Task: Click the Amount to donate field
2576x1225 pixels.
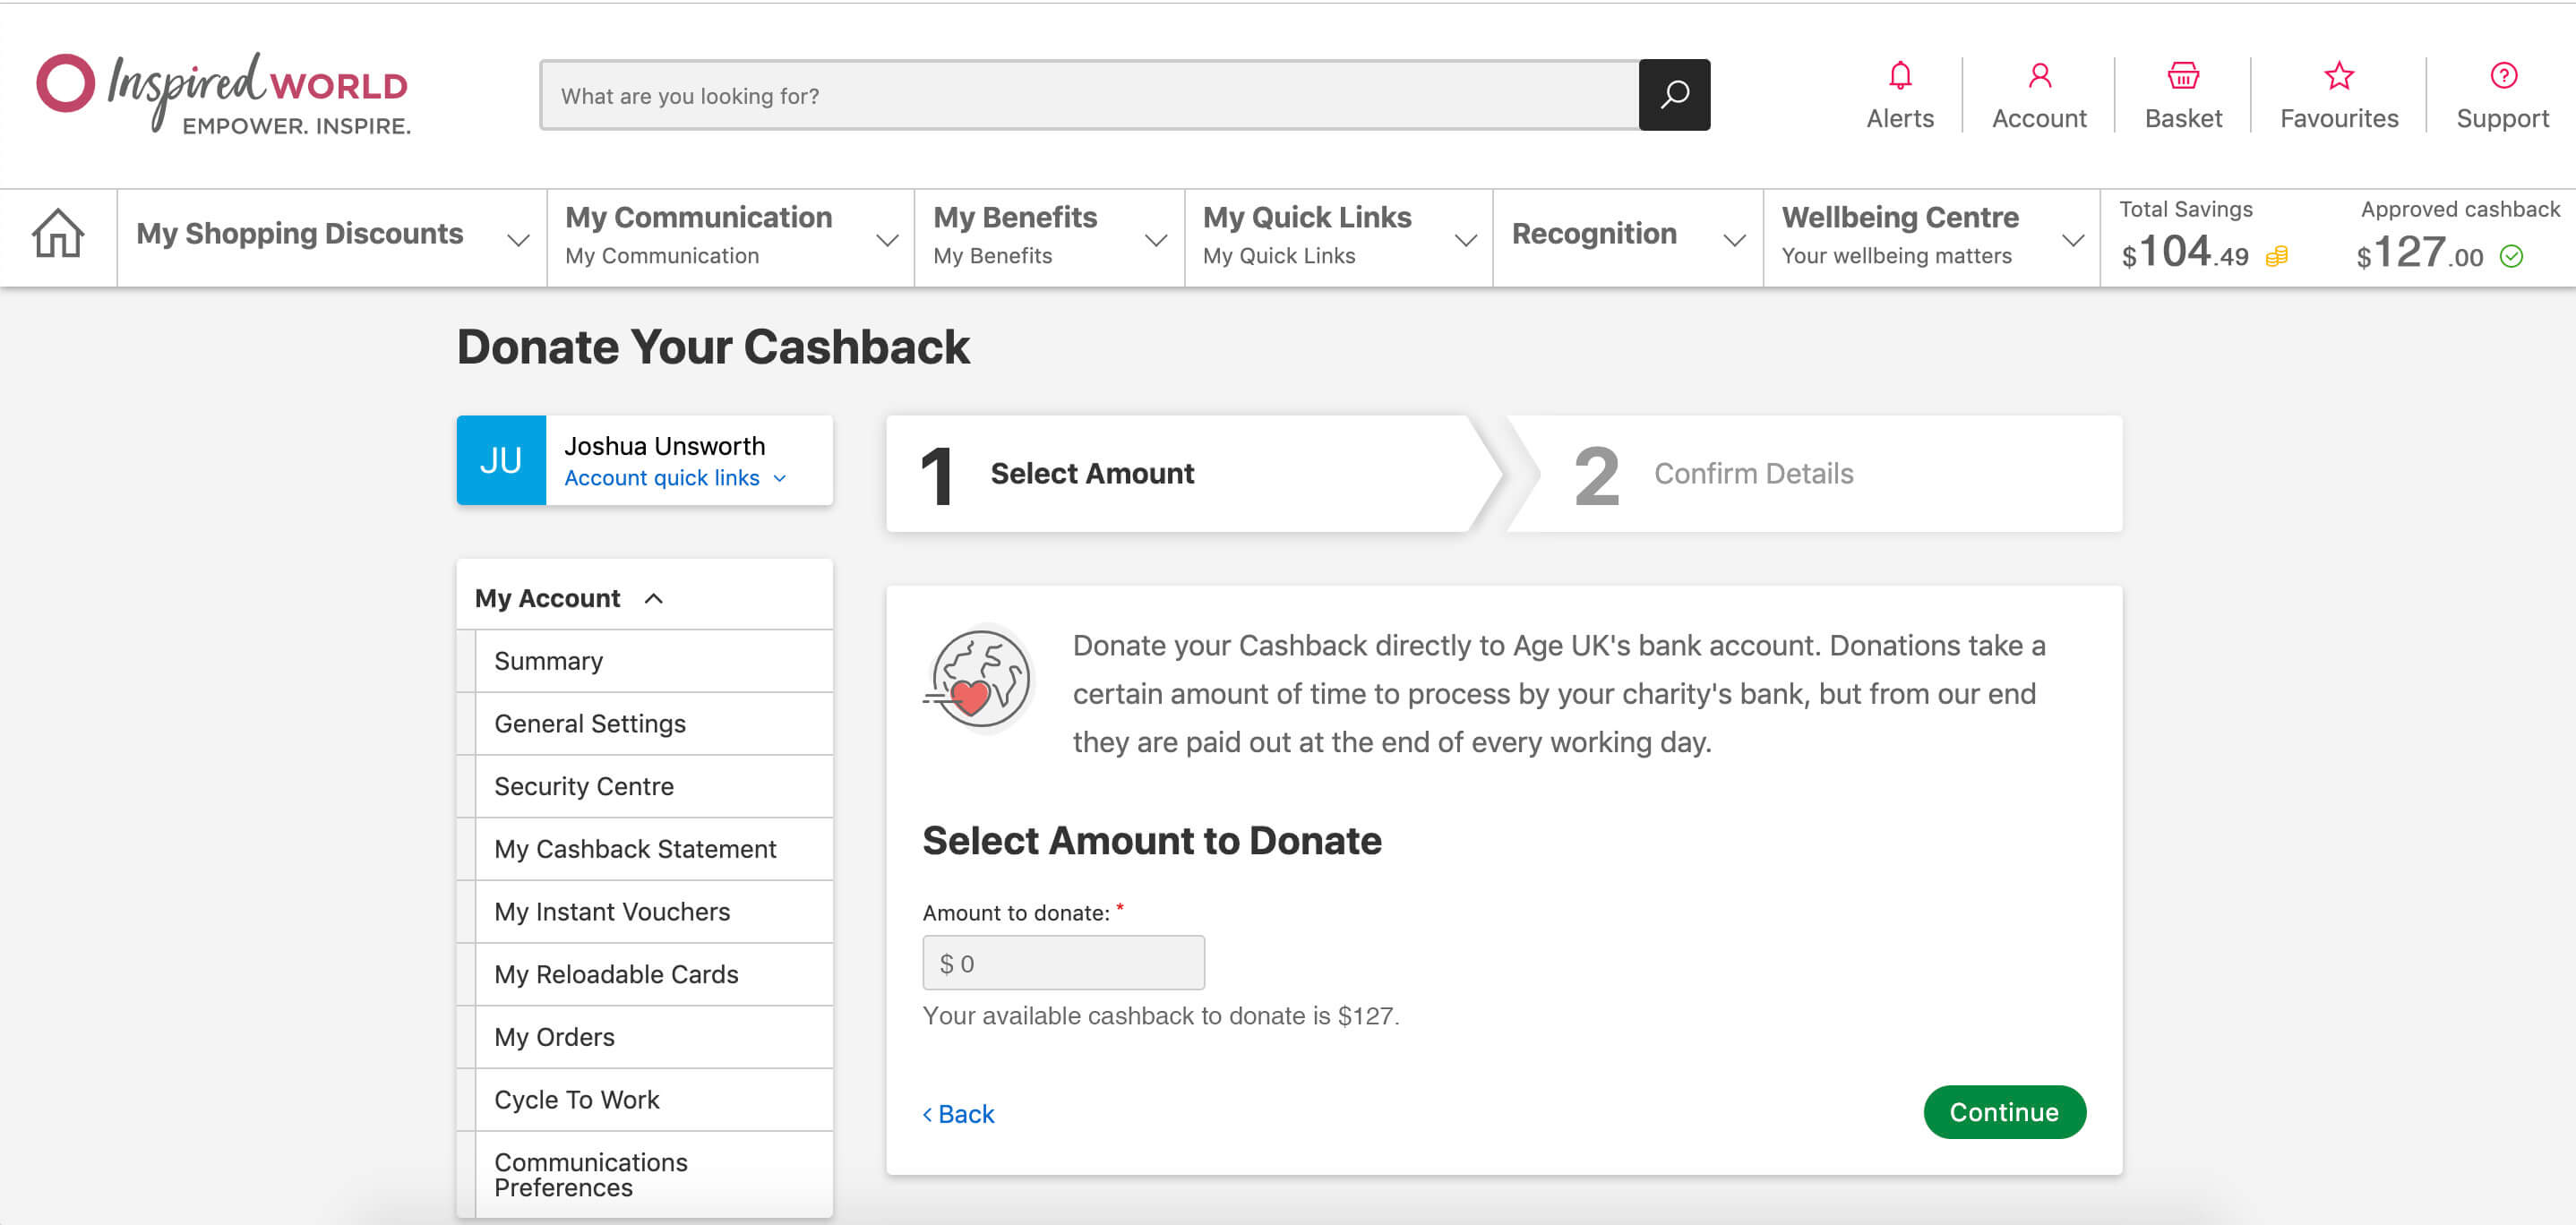Action: [1063, 963]
